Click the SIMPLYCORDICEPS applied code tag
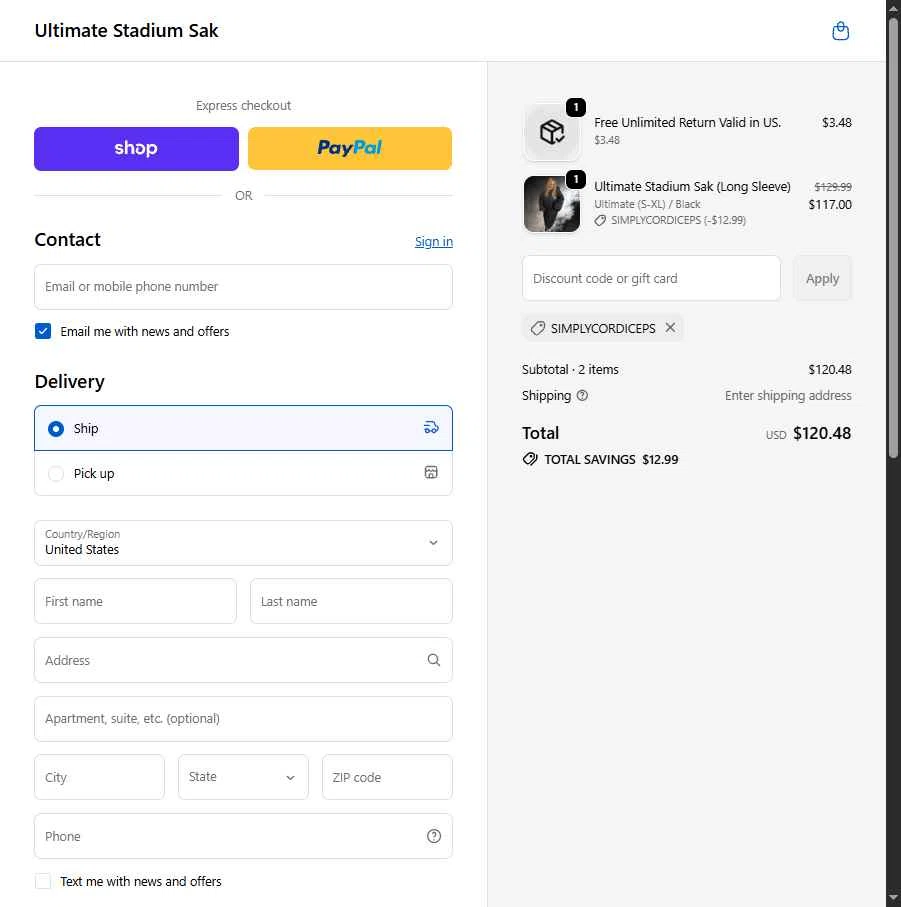The height and width of the screenshot is (907, 901). (603, 328)
